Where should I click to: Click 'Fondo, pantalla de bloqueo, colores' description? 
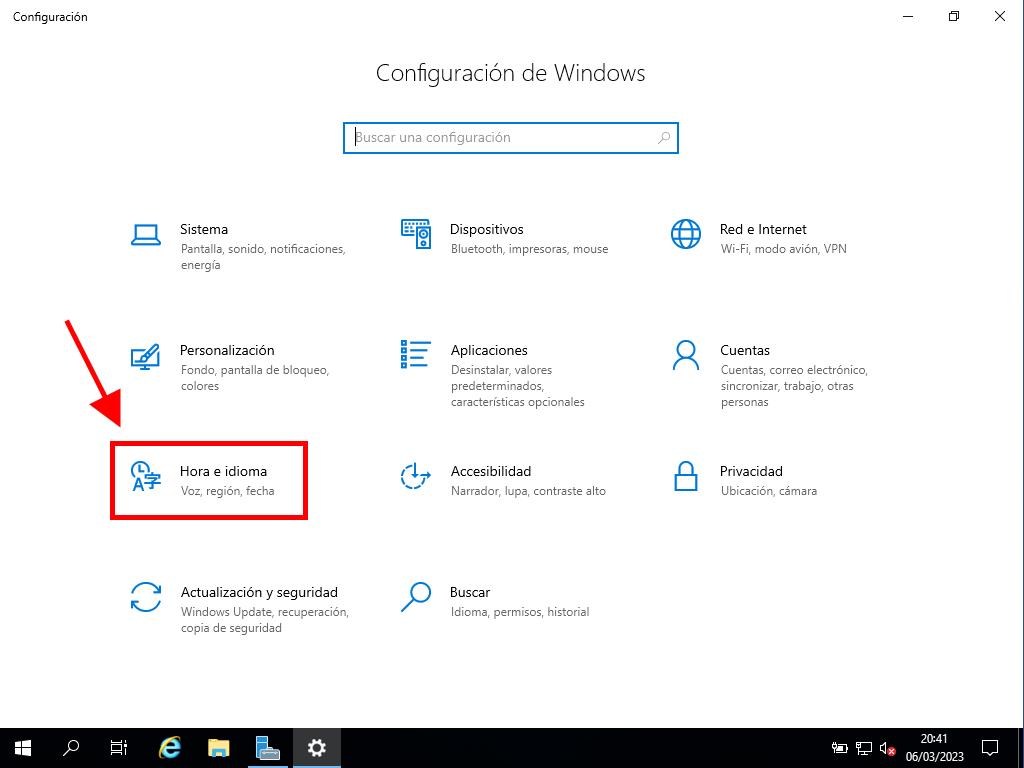click(255, 377)
